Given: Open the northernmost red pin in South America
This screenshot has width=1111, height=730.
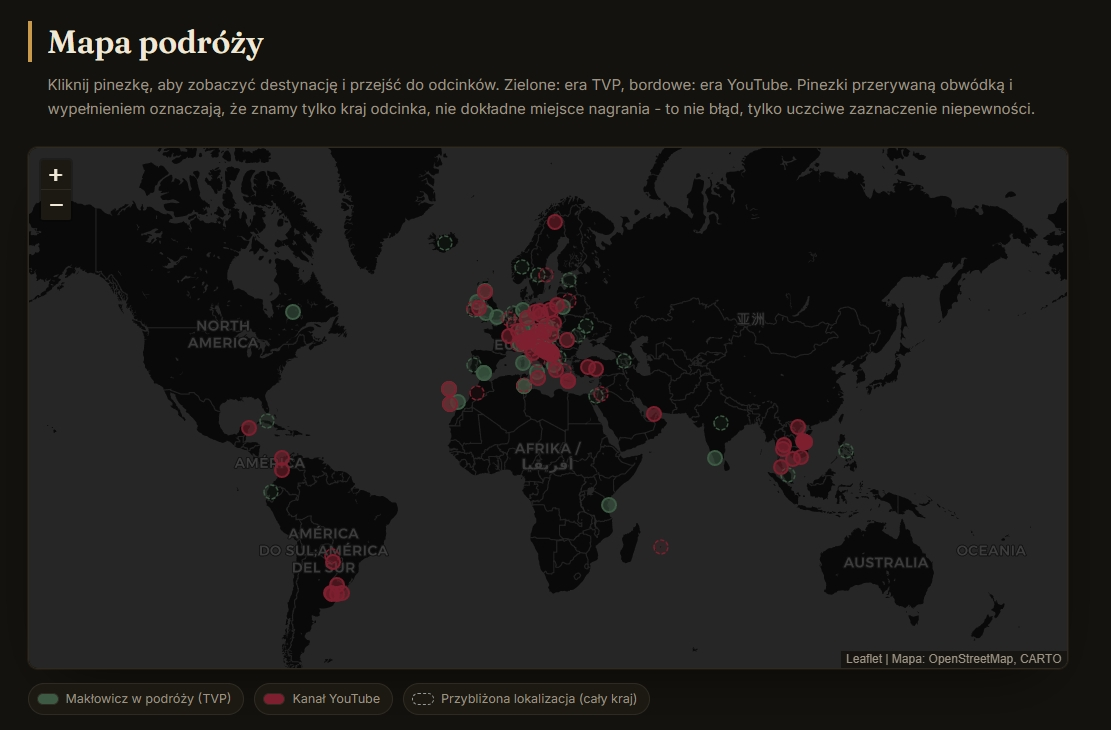Looking at the screenshot, I should click(282, 458).
